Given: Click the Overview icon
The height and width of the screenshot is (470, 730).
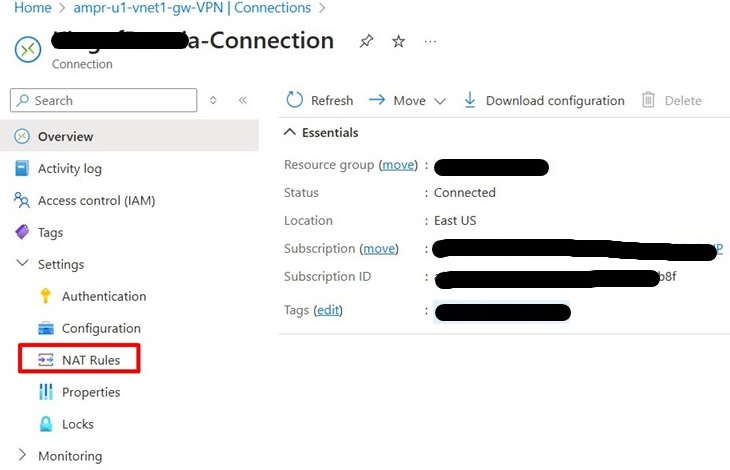Looking at the screenshot, I should click(22, 136).
